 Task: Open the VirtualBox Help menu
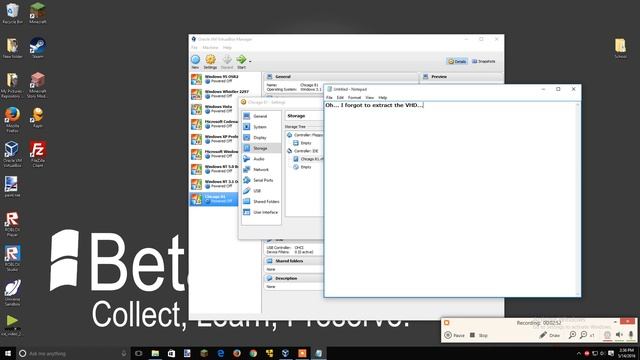coord(227,48)
